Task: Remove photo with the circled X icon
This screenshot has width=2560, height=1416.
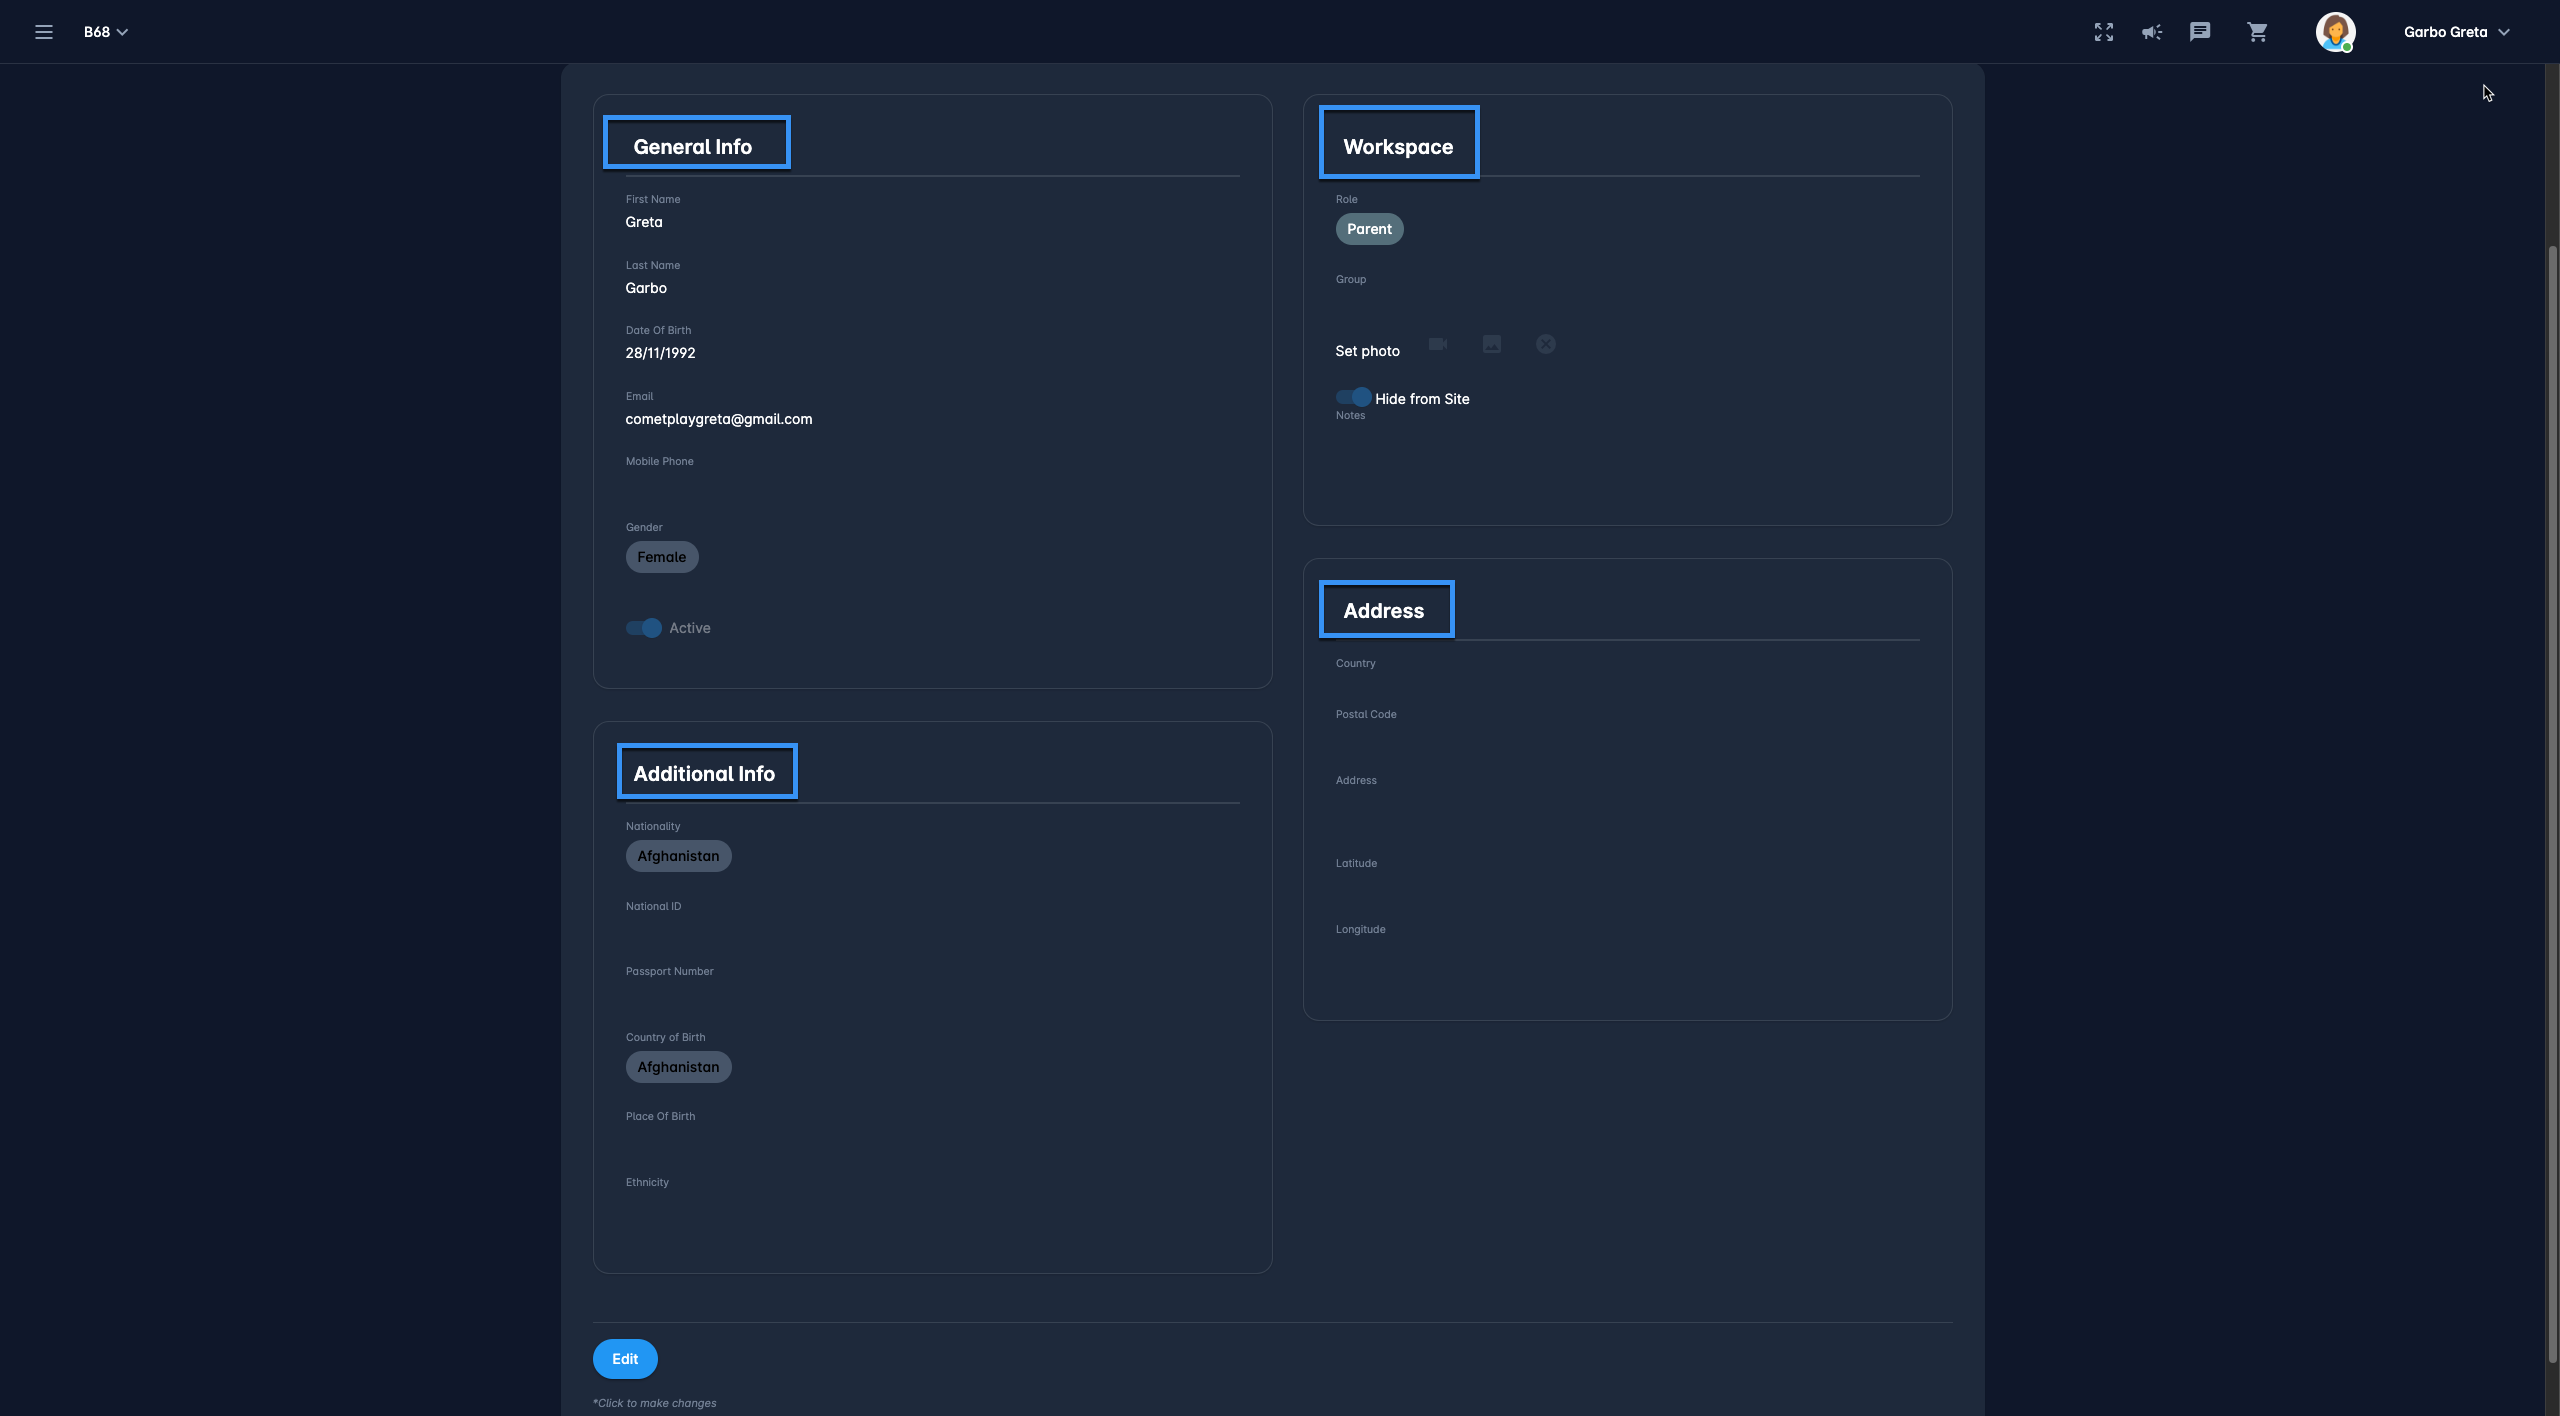Action: (1545, 344)
